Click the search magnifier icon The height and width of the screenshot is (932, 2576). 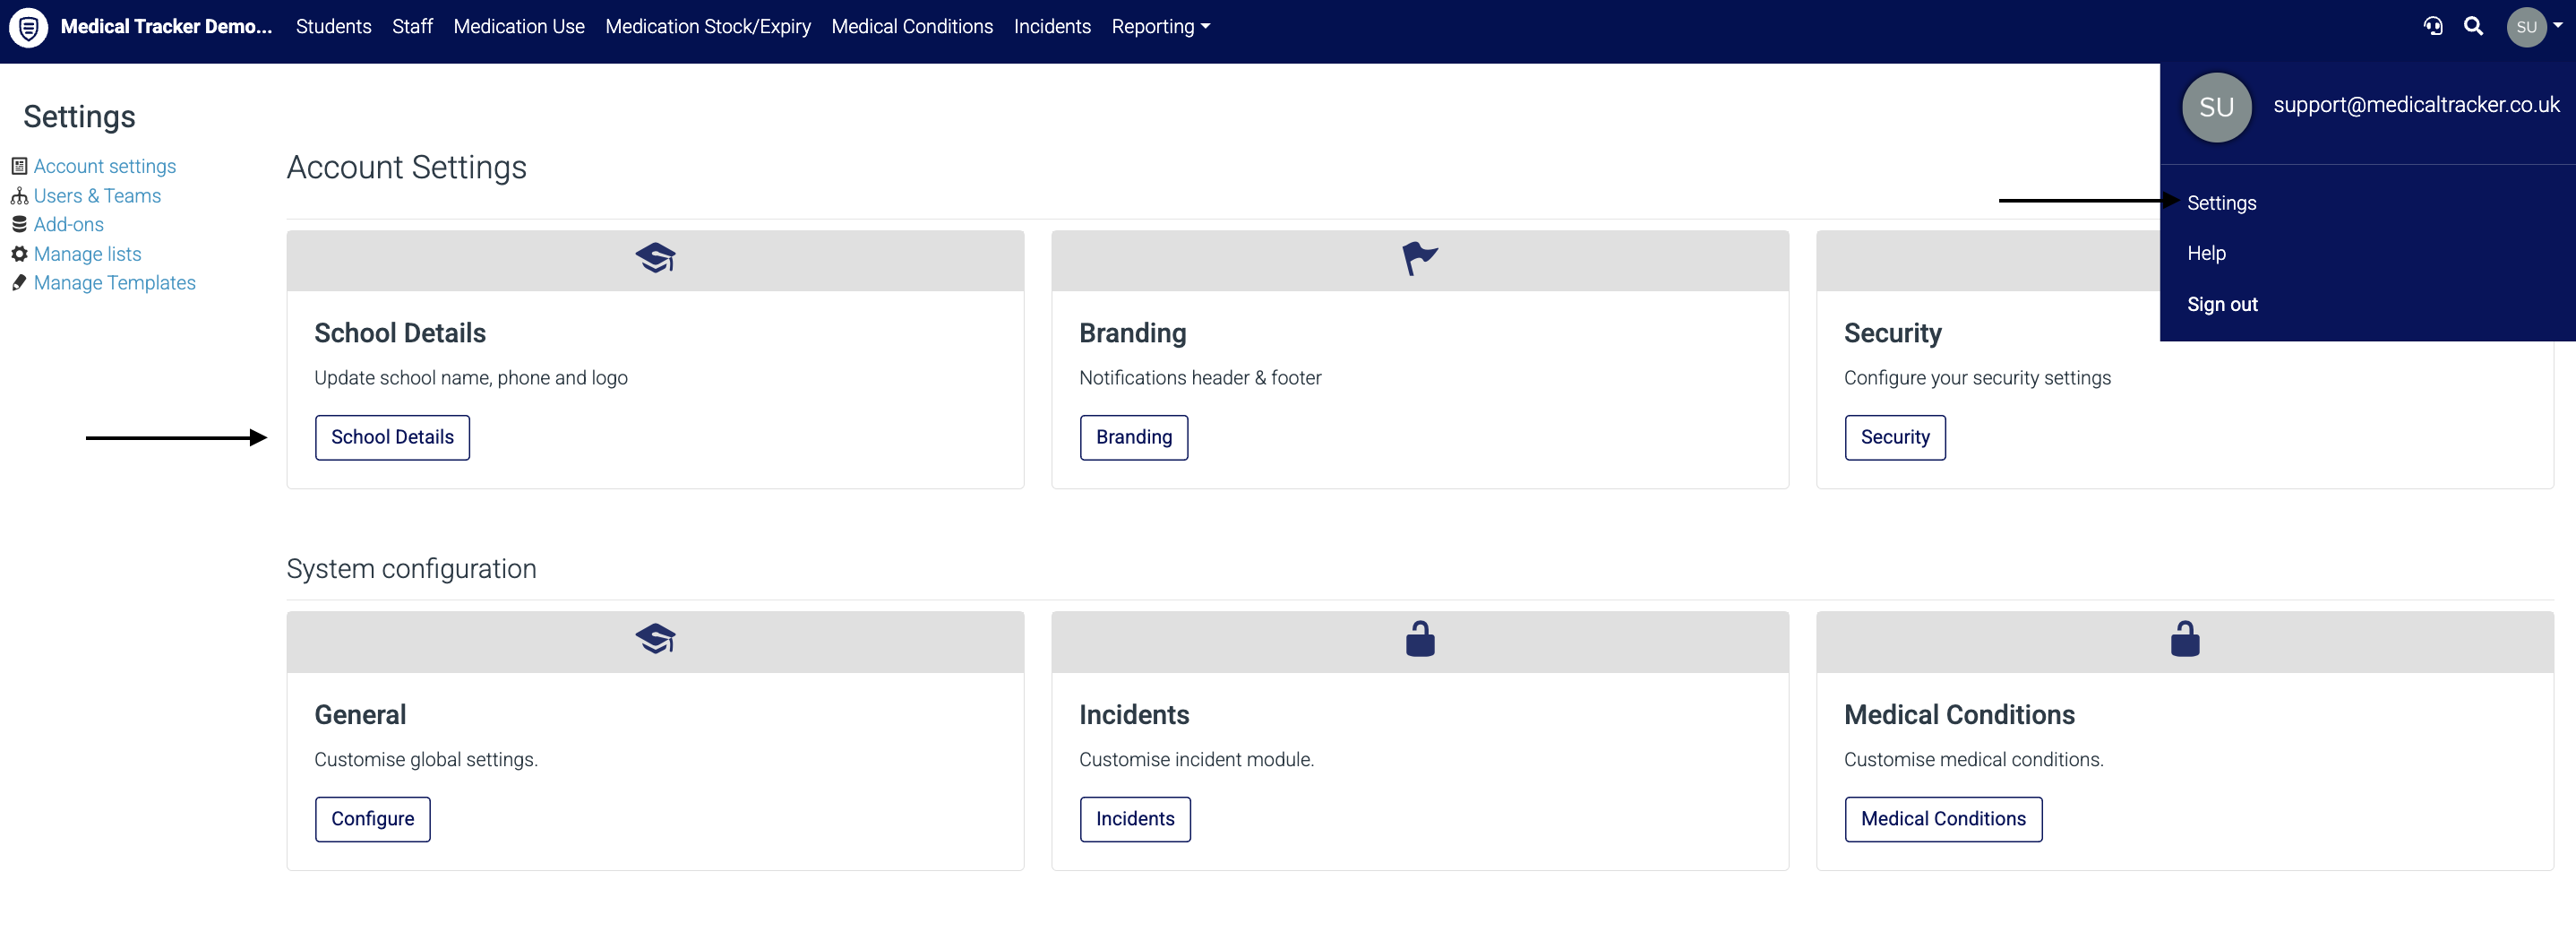[2473, 26]
